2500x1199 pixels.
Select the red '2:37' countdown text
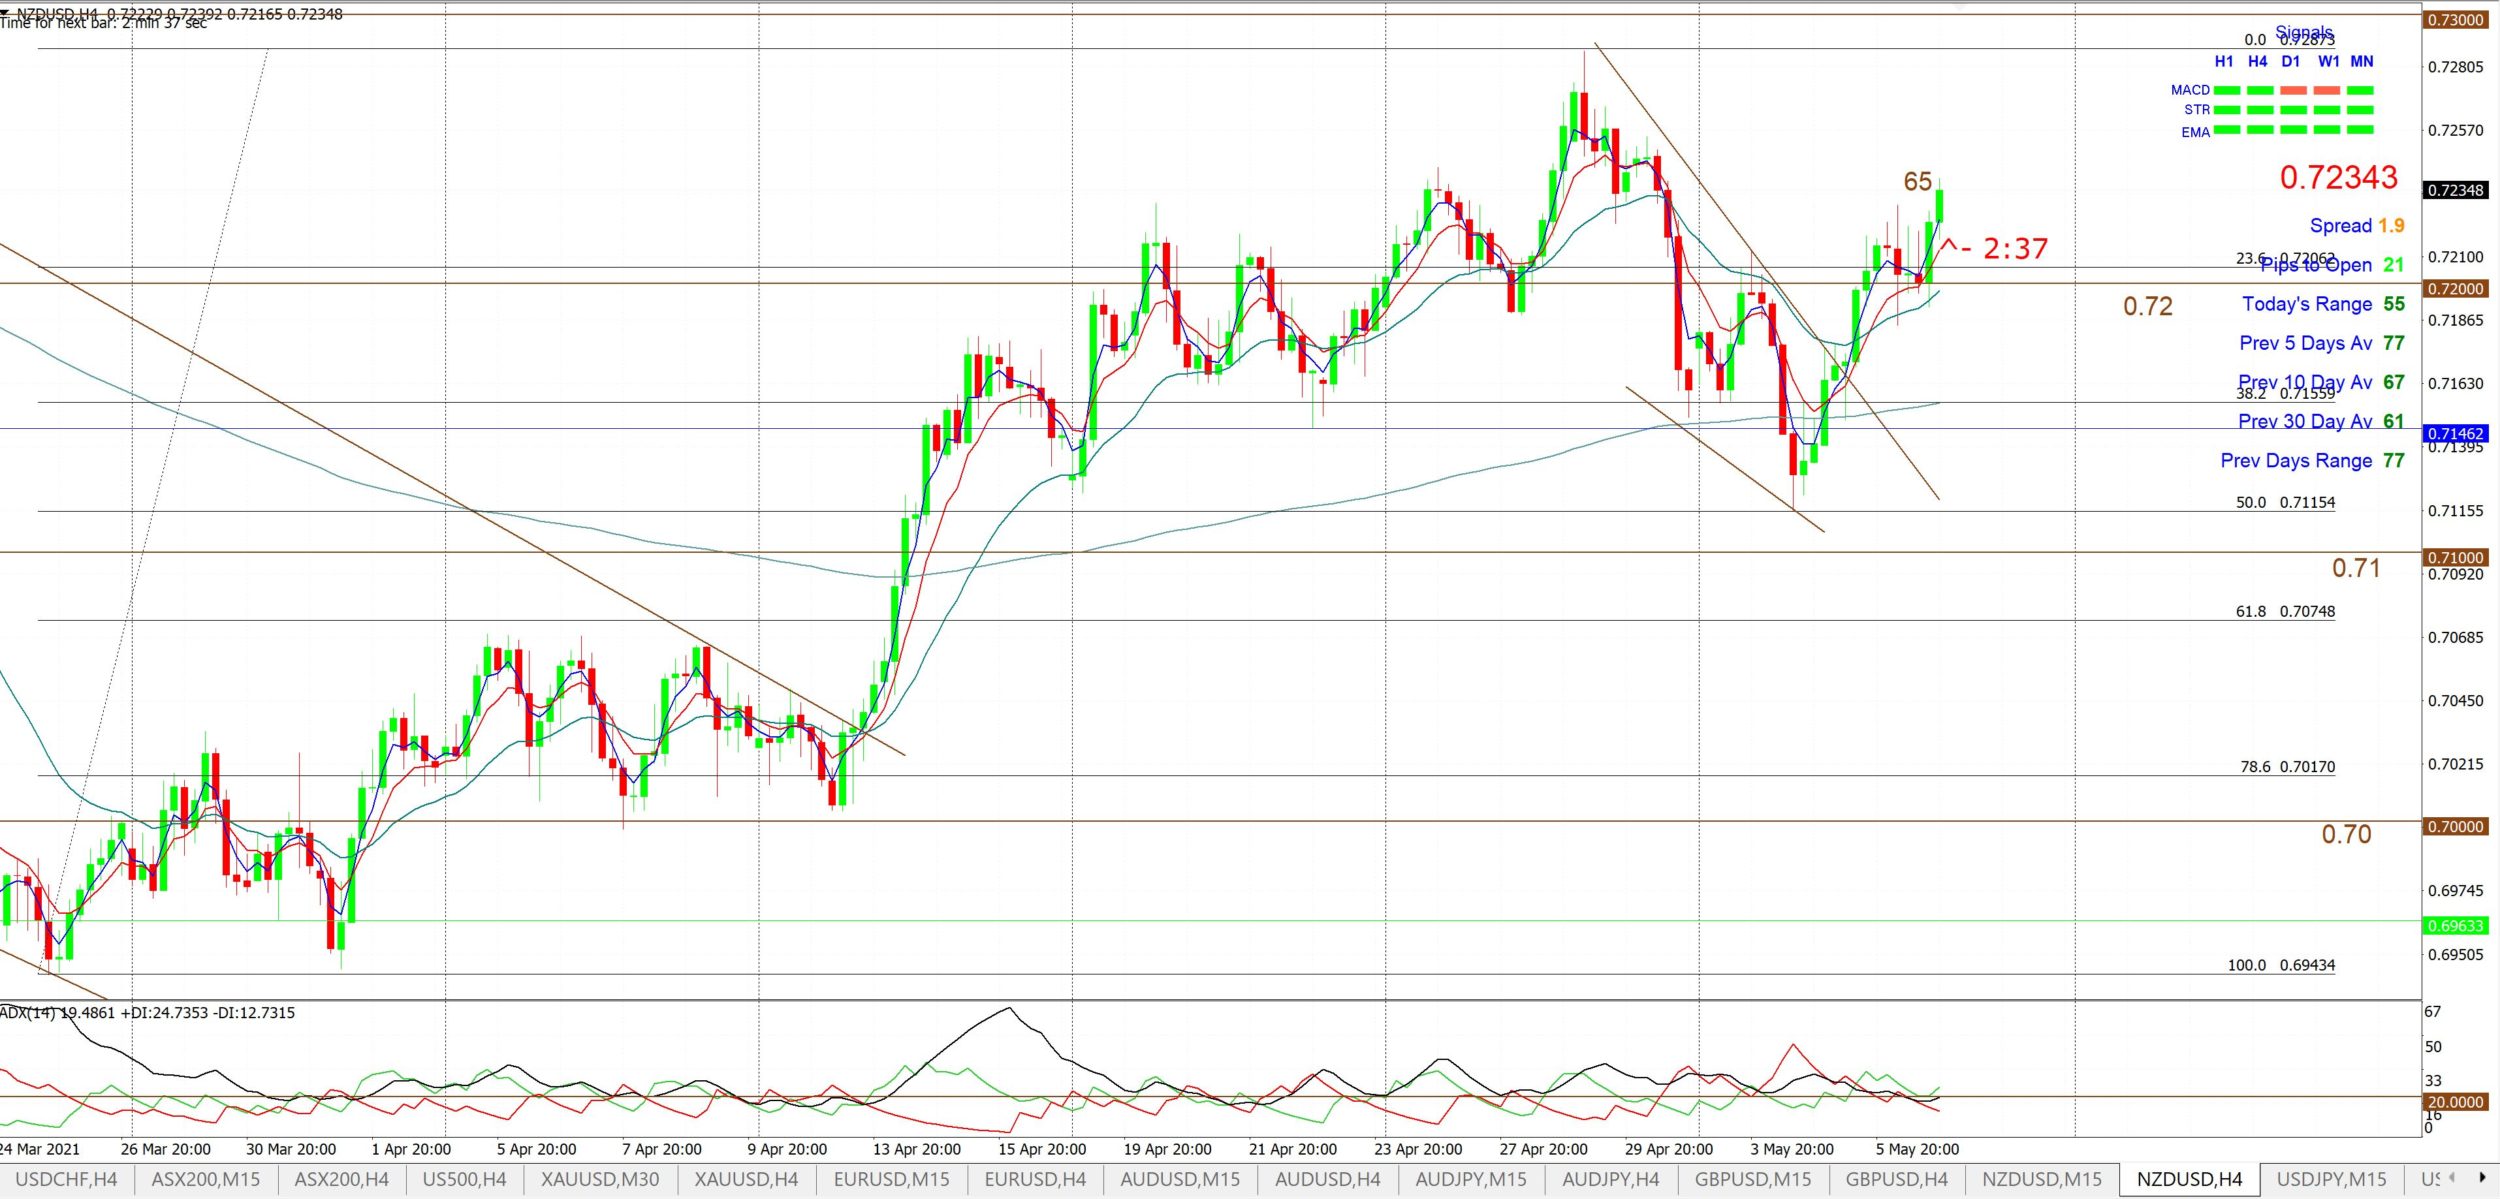2015,248
